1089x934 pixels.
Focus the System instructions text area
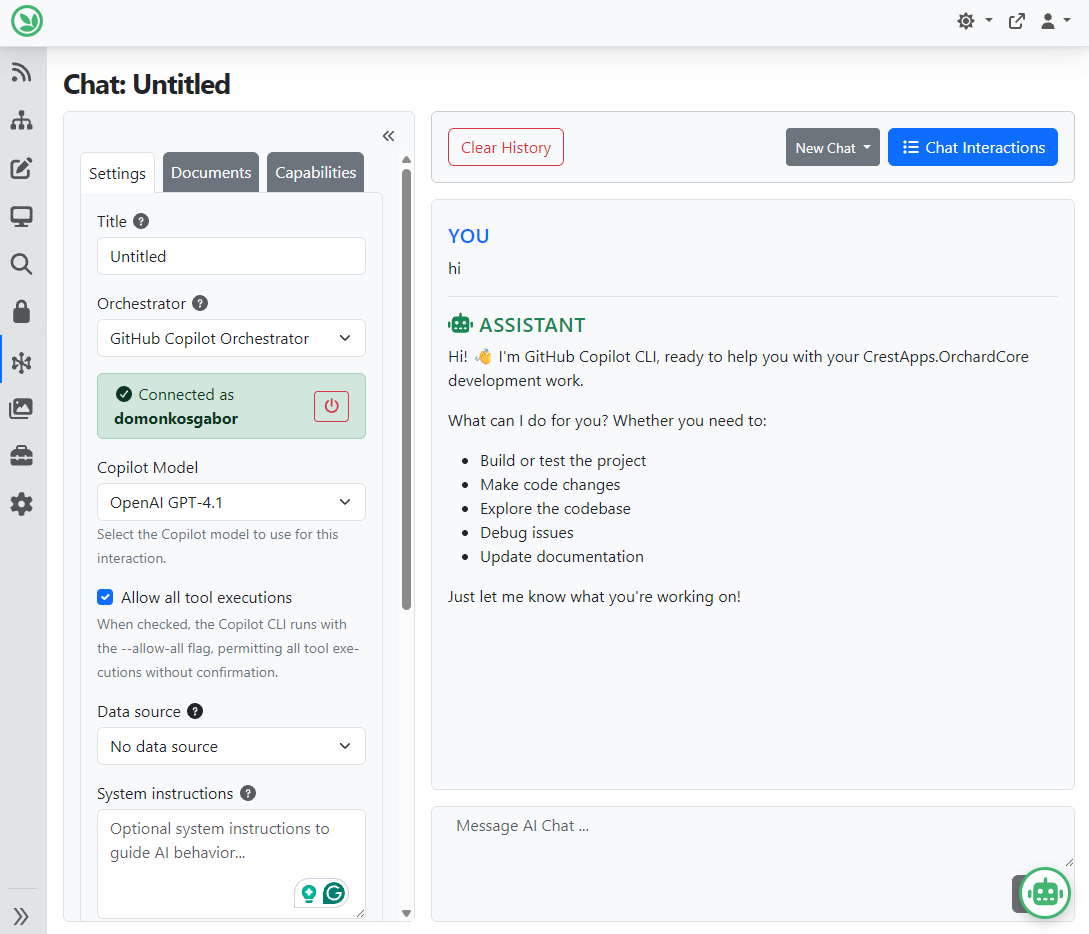(231, 864)
